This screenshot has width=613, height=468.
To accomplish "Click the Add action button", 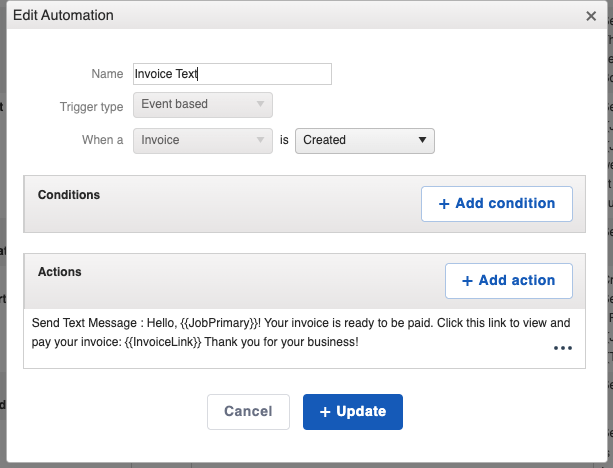I will click(x=509, y=281).
